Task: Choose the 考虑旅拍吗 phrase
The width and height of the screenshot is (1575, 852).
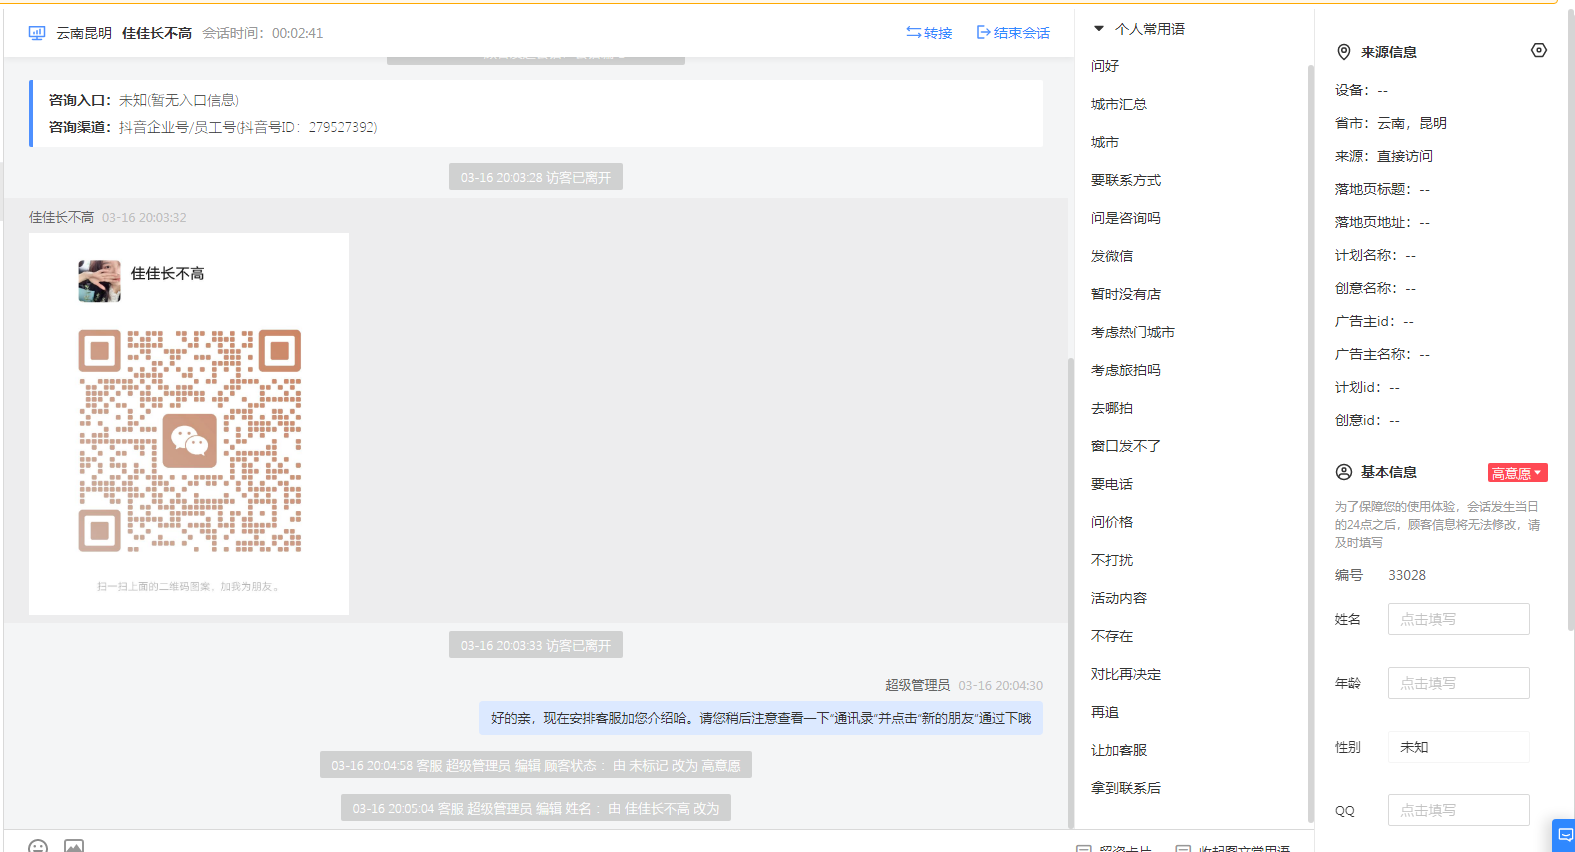Action: (x=1126, y=370)
